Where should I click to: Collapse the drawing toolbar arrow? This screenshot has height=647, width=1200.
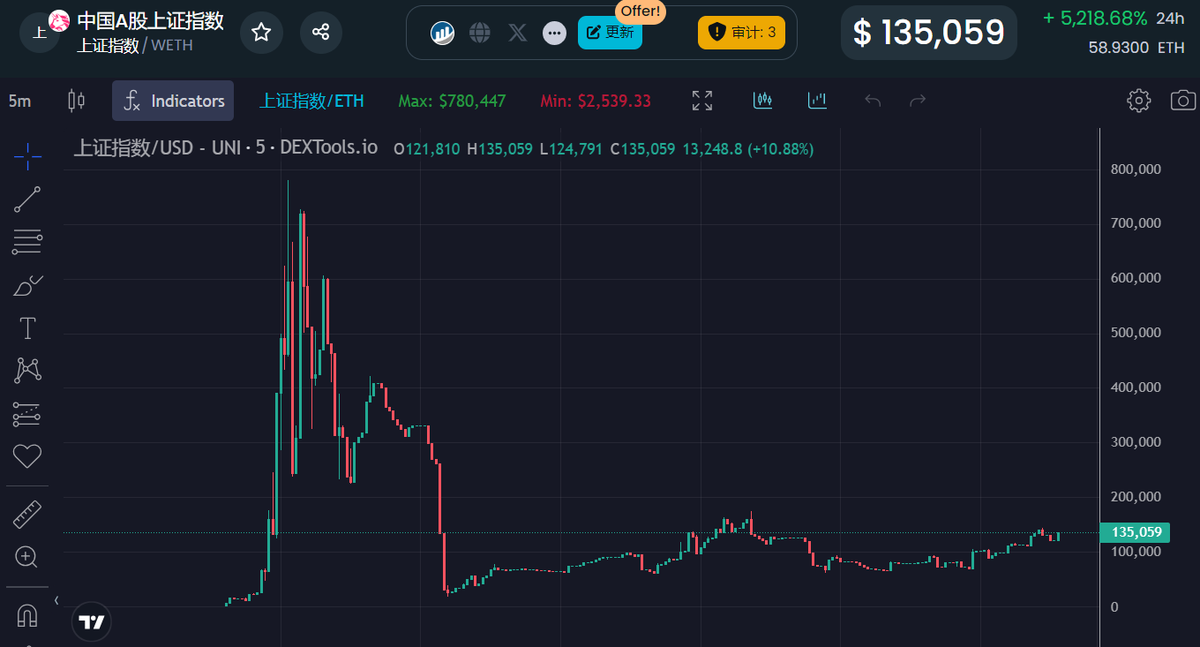pos(56,600)
